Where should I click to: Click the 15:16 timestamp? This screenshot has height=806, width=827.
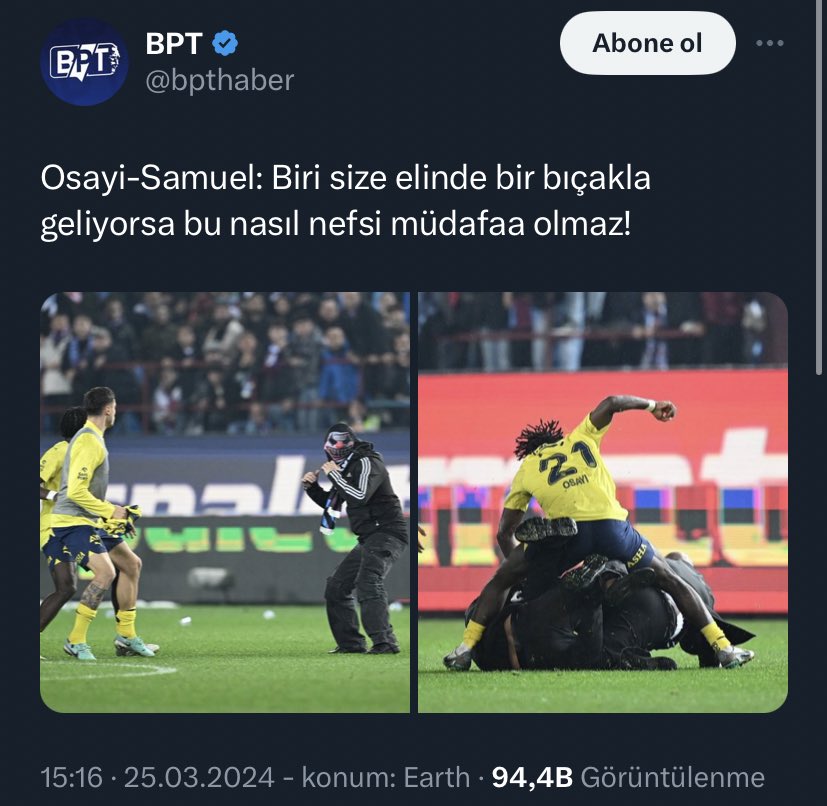[x=71, y=778]
